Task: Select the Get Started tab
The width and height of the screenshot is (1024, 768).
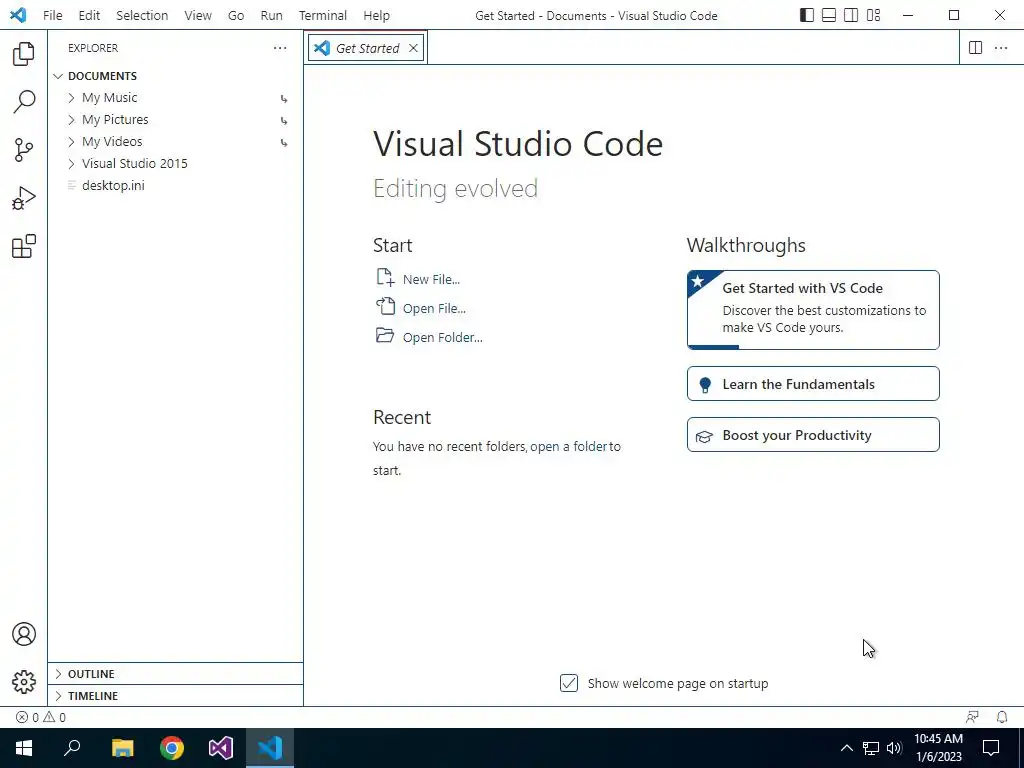Action: pos(367,48)
